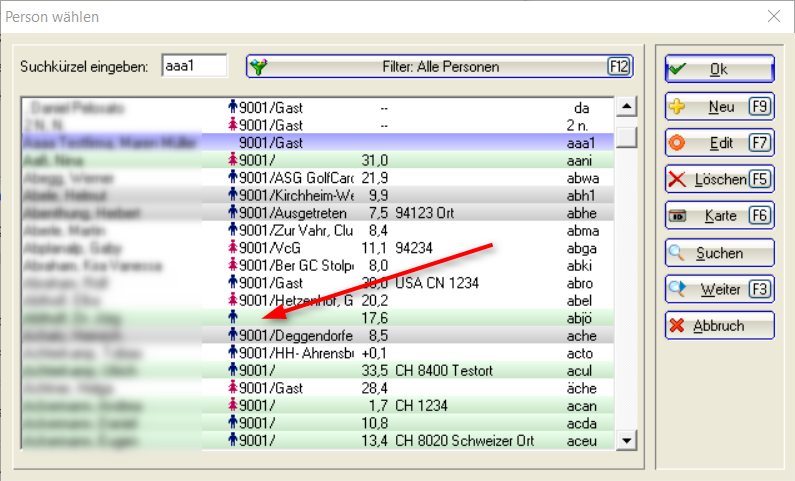The image size is (795, 481).
Task: Click the red X icon for Löschen
Action: pyautogui.click(x=678, y=180)
